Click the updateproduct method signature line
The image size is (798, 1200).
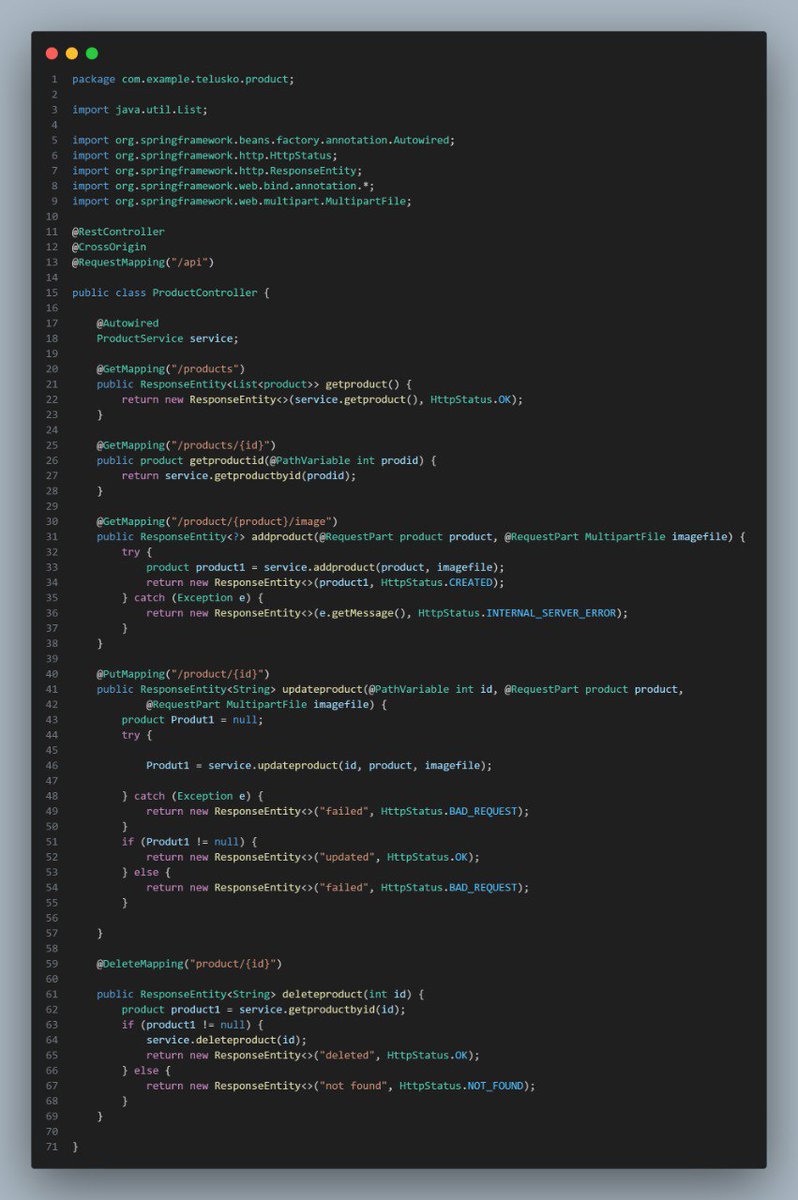click(x=390, y=689)
